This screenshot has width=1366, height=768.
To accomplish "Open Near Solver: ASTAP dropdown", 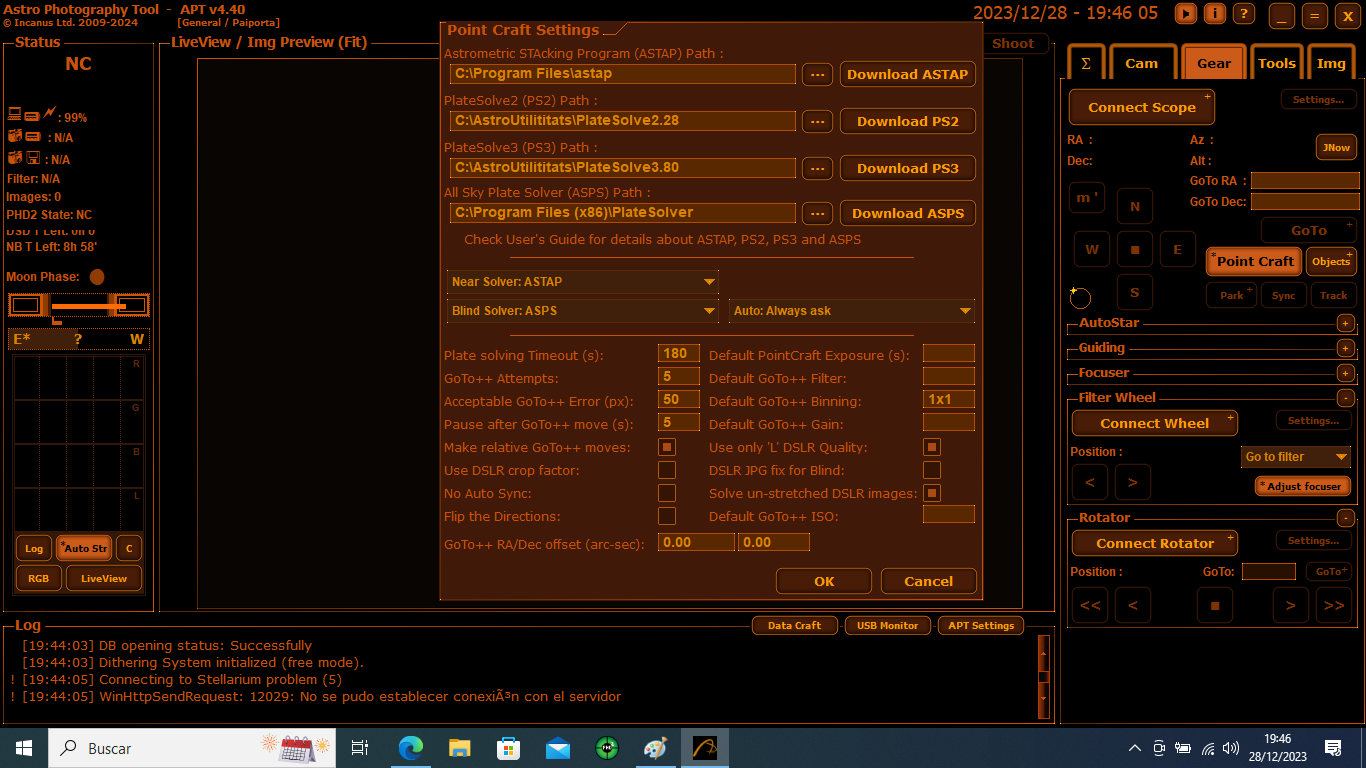I will pyautogui.click(x=582, y=282).
